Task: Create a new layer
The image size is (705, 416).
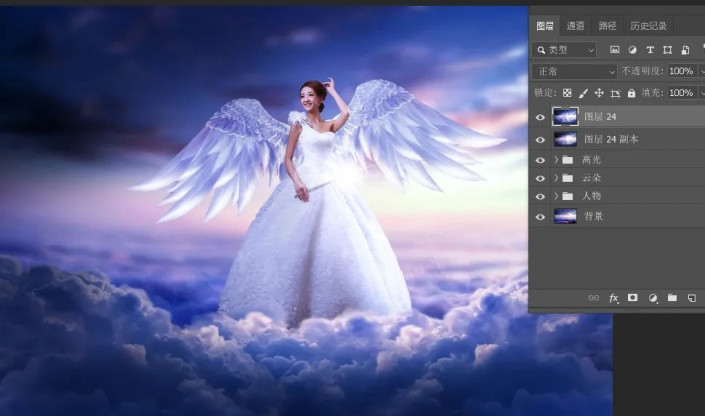Action: coord(692,298)
